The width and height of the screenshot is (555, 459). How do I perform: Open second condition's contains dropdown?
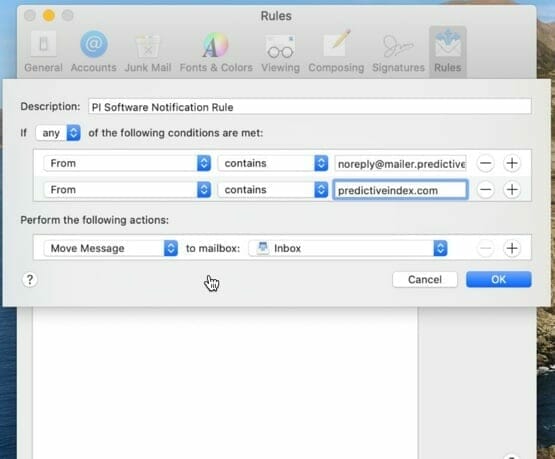(273, 190)
